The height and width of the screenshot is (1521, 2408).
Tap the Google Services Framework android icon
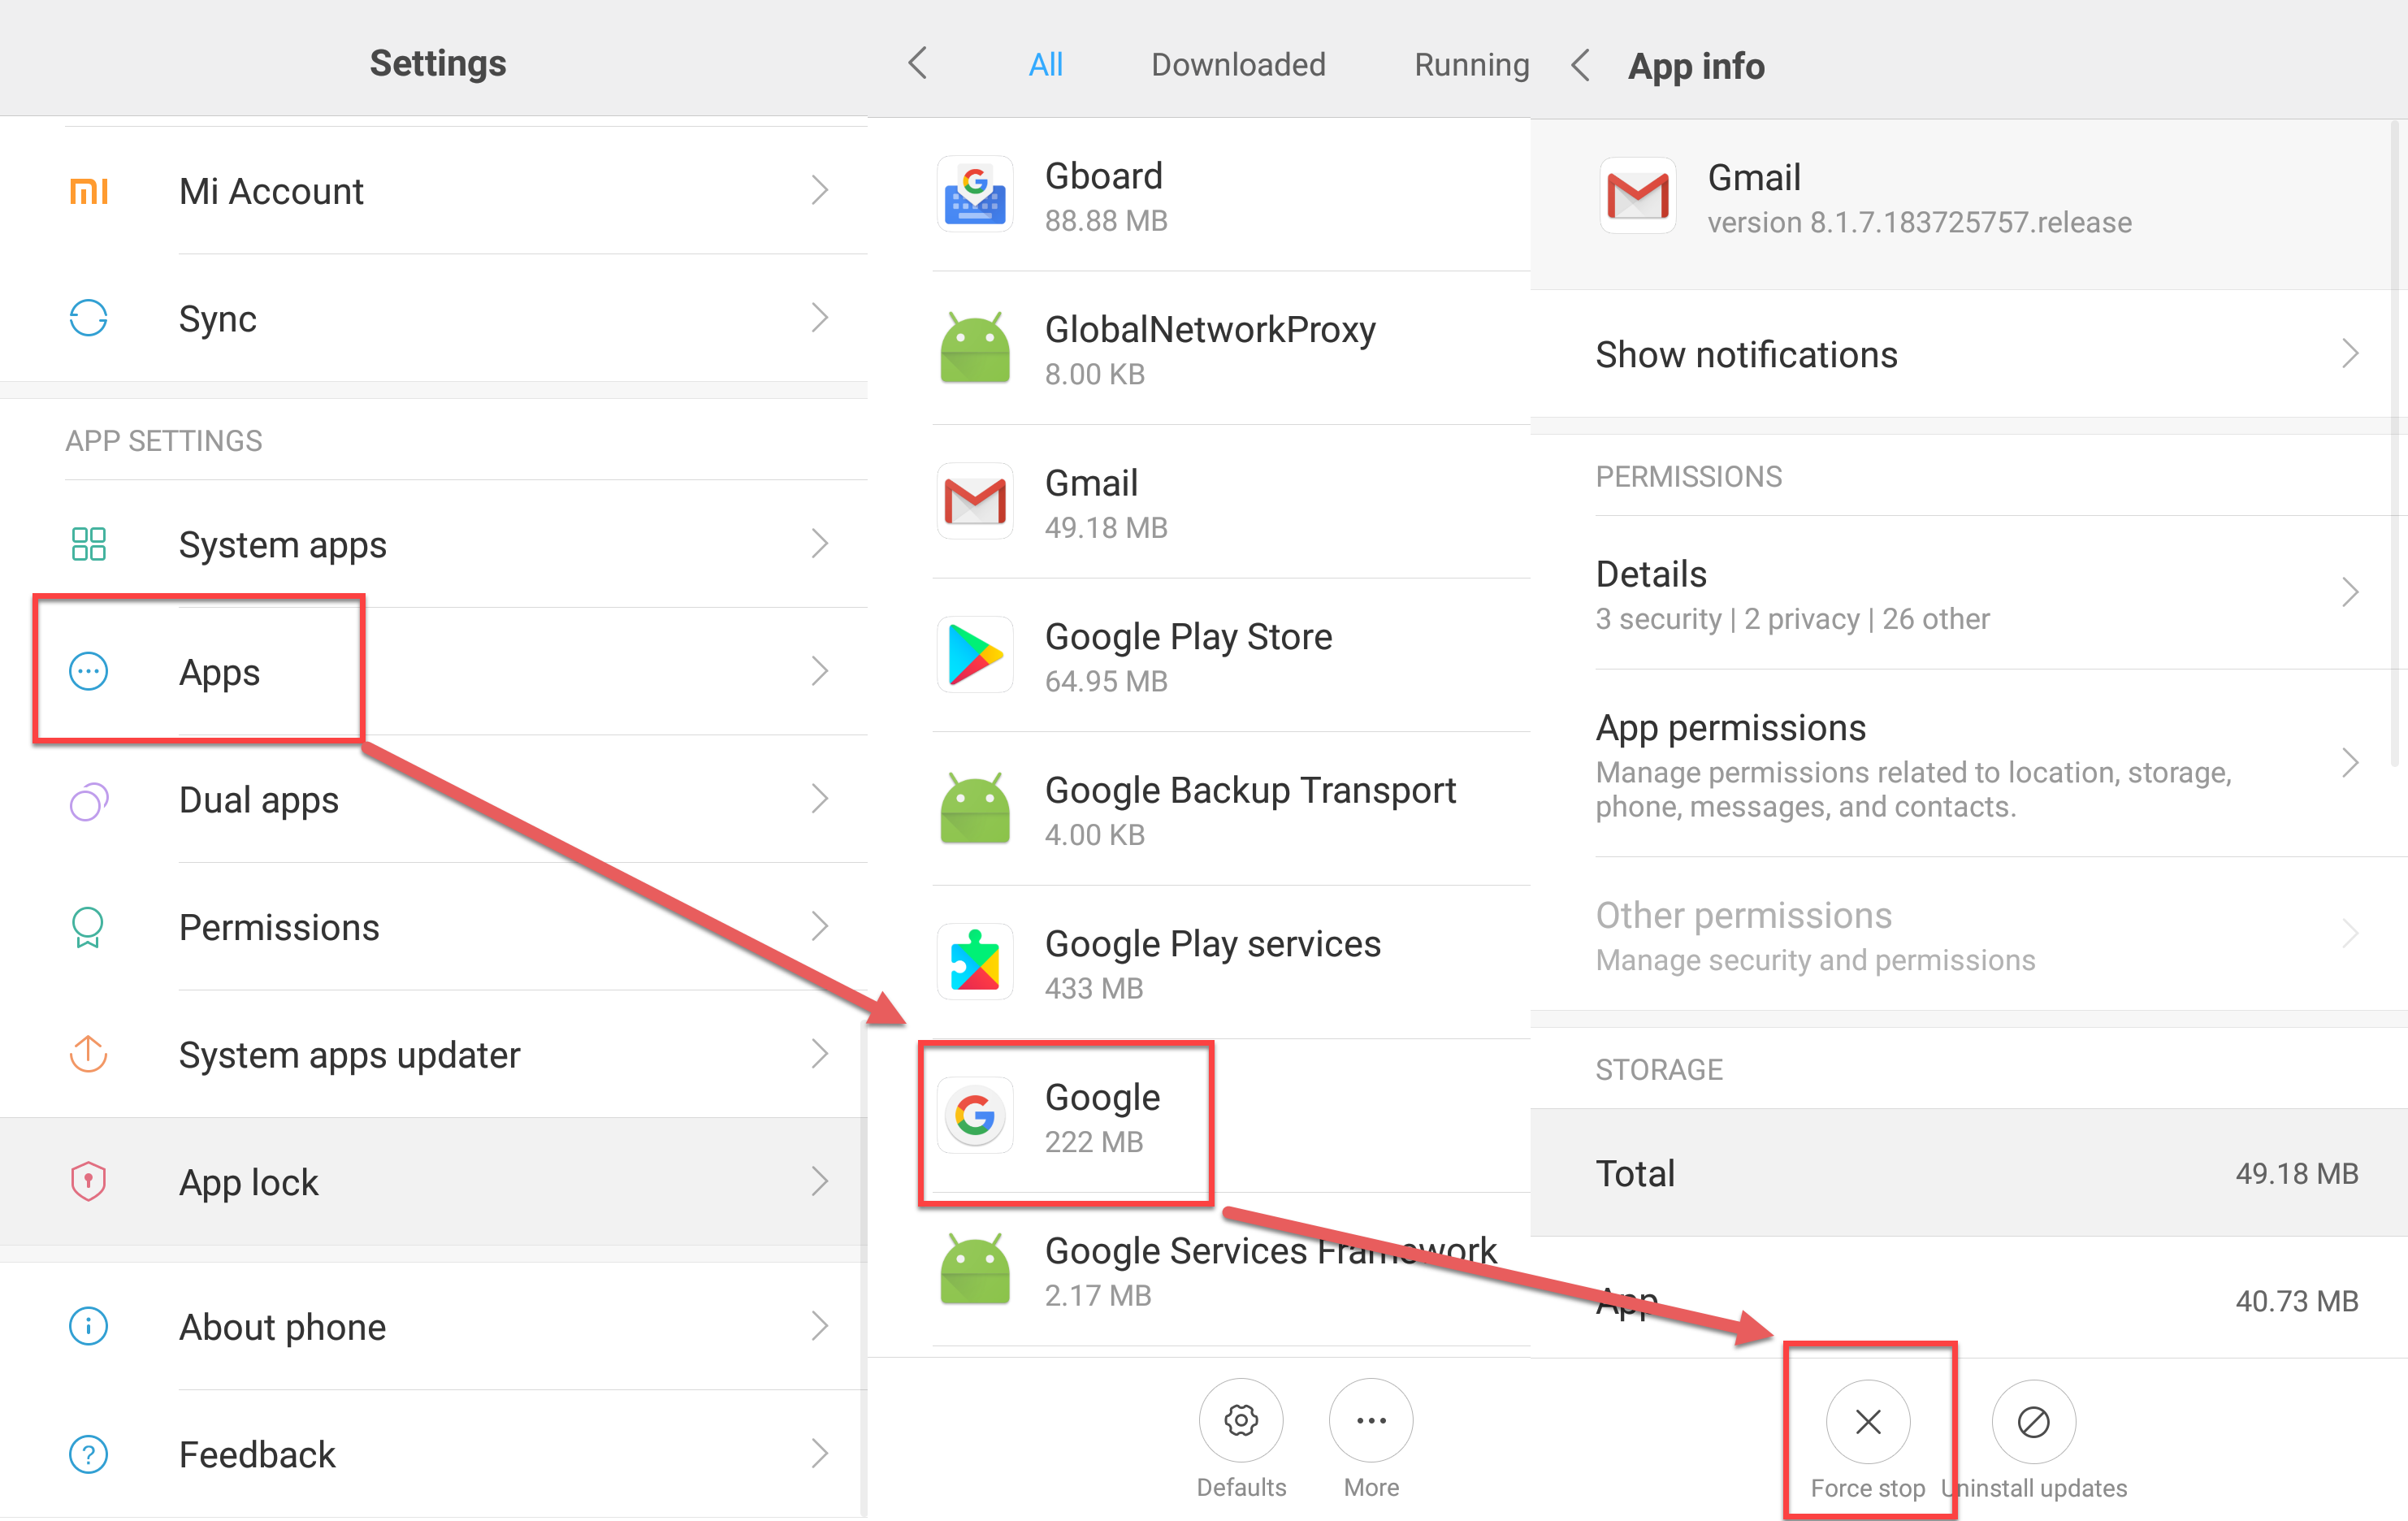click(975, 1269)
